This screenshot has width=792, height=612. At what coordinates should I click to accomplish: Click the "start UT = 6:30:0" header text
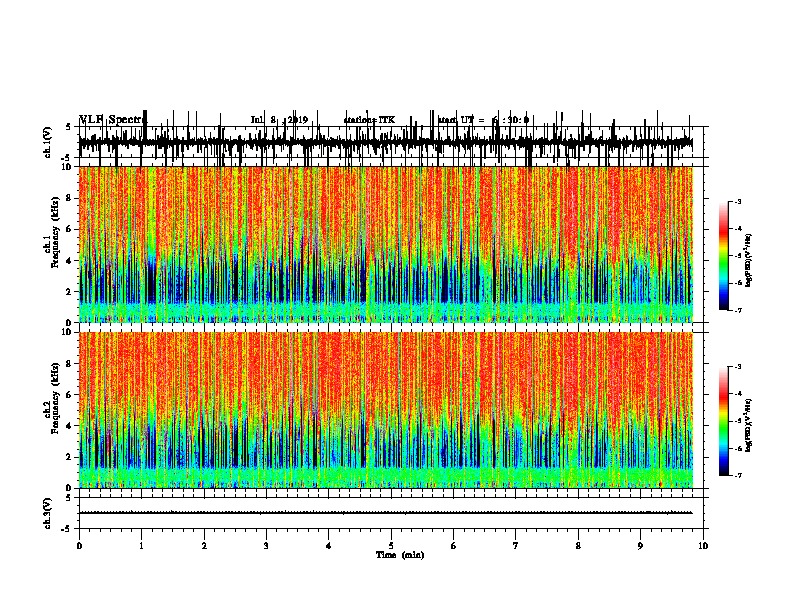pos(483,120)
